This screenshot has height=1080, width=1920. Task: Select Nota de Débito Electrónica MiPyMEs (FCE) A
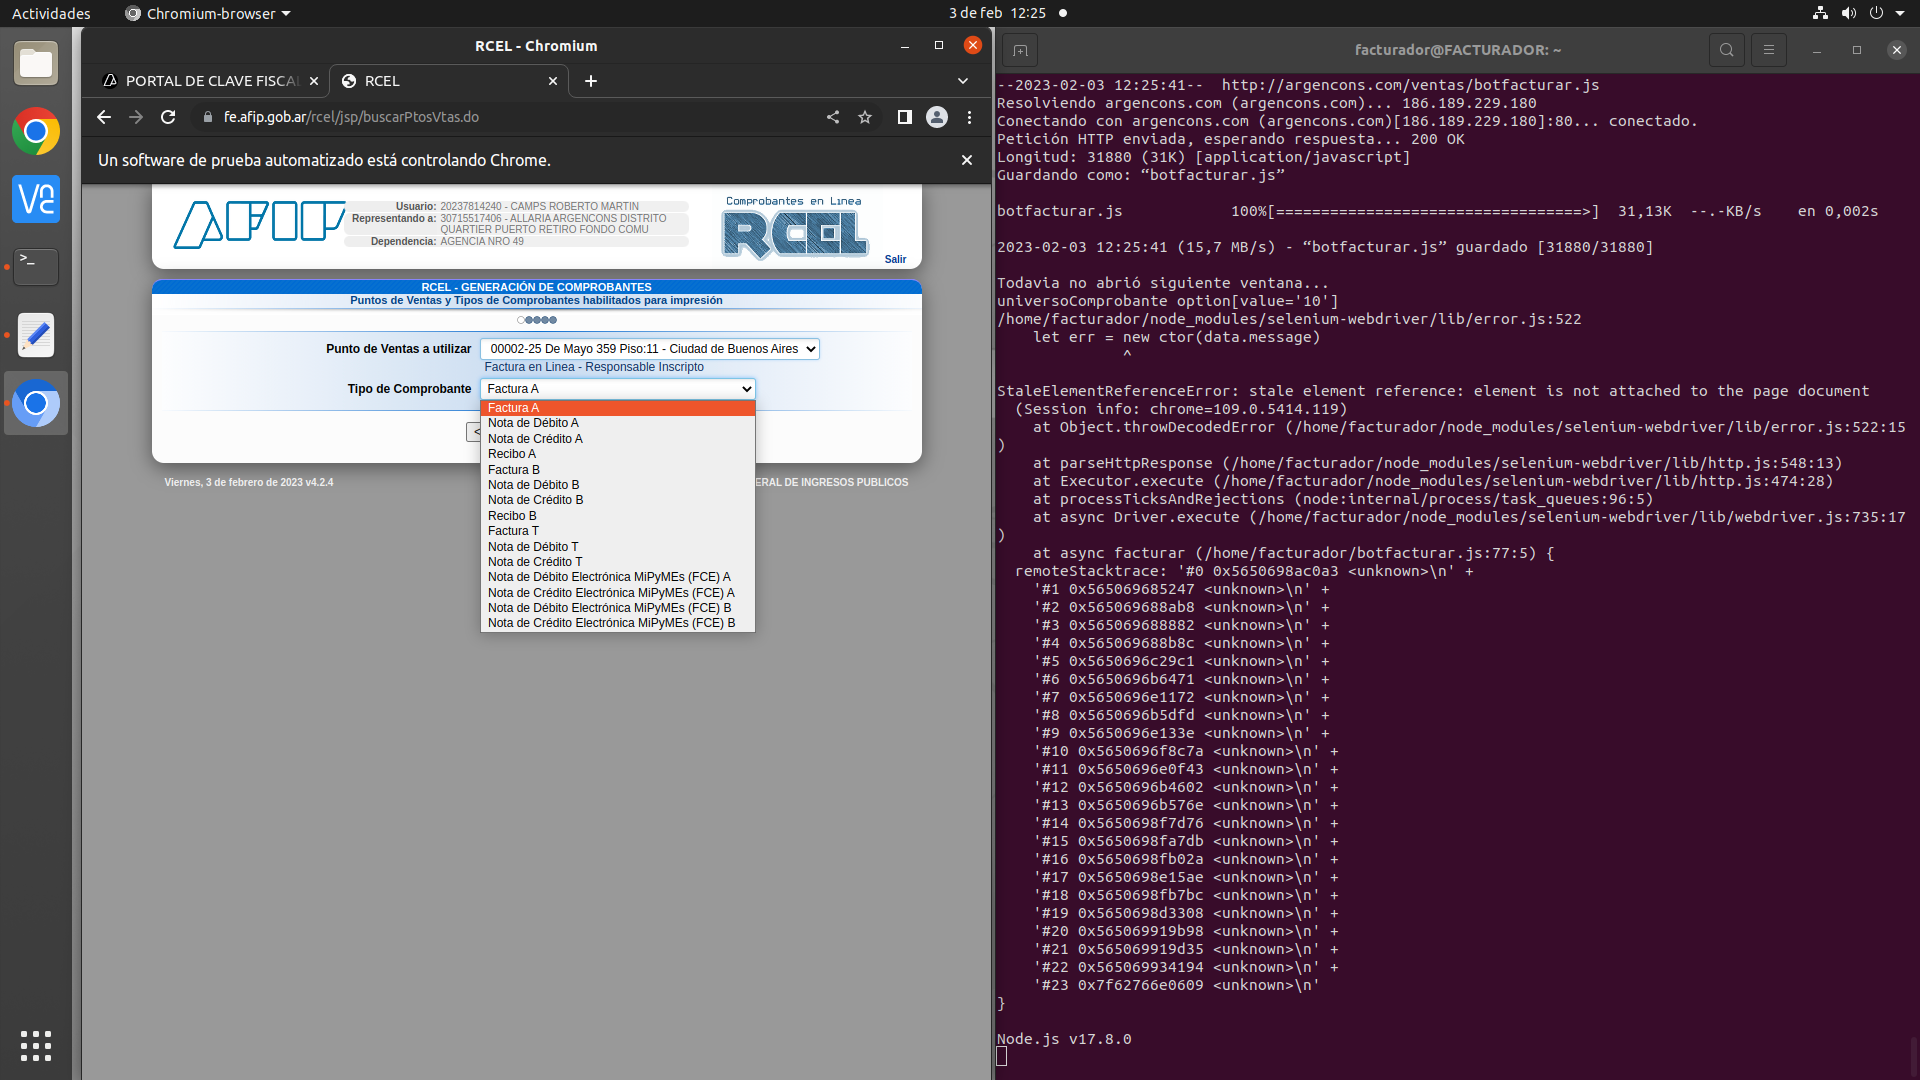[618, 577]
